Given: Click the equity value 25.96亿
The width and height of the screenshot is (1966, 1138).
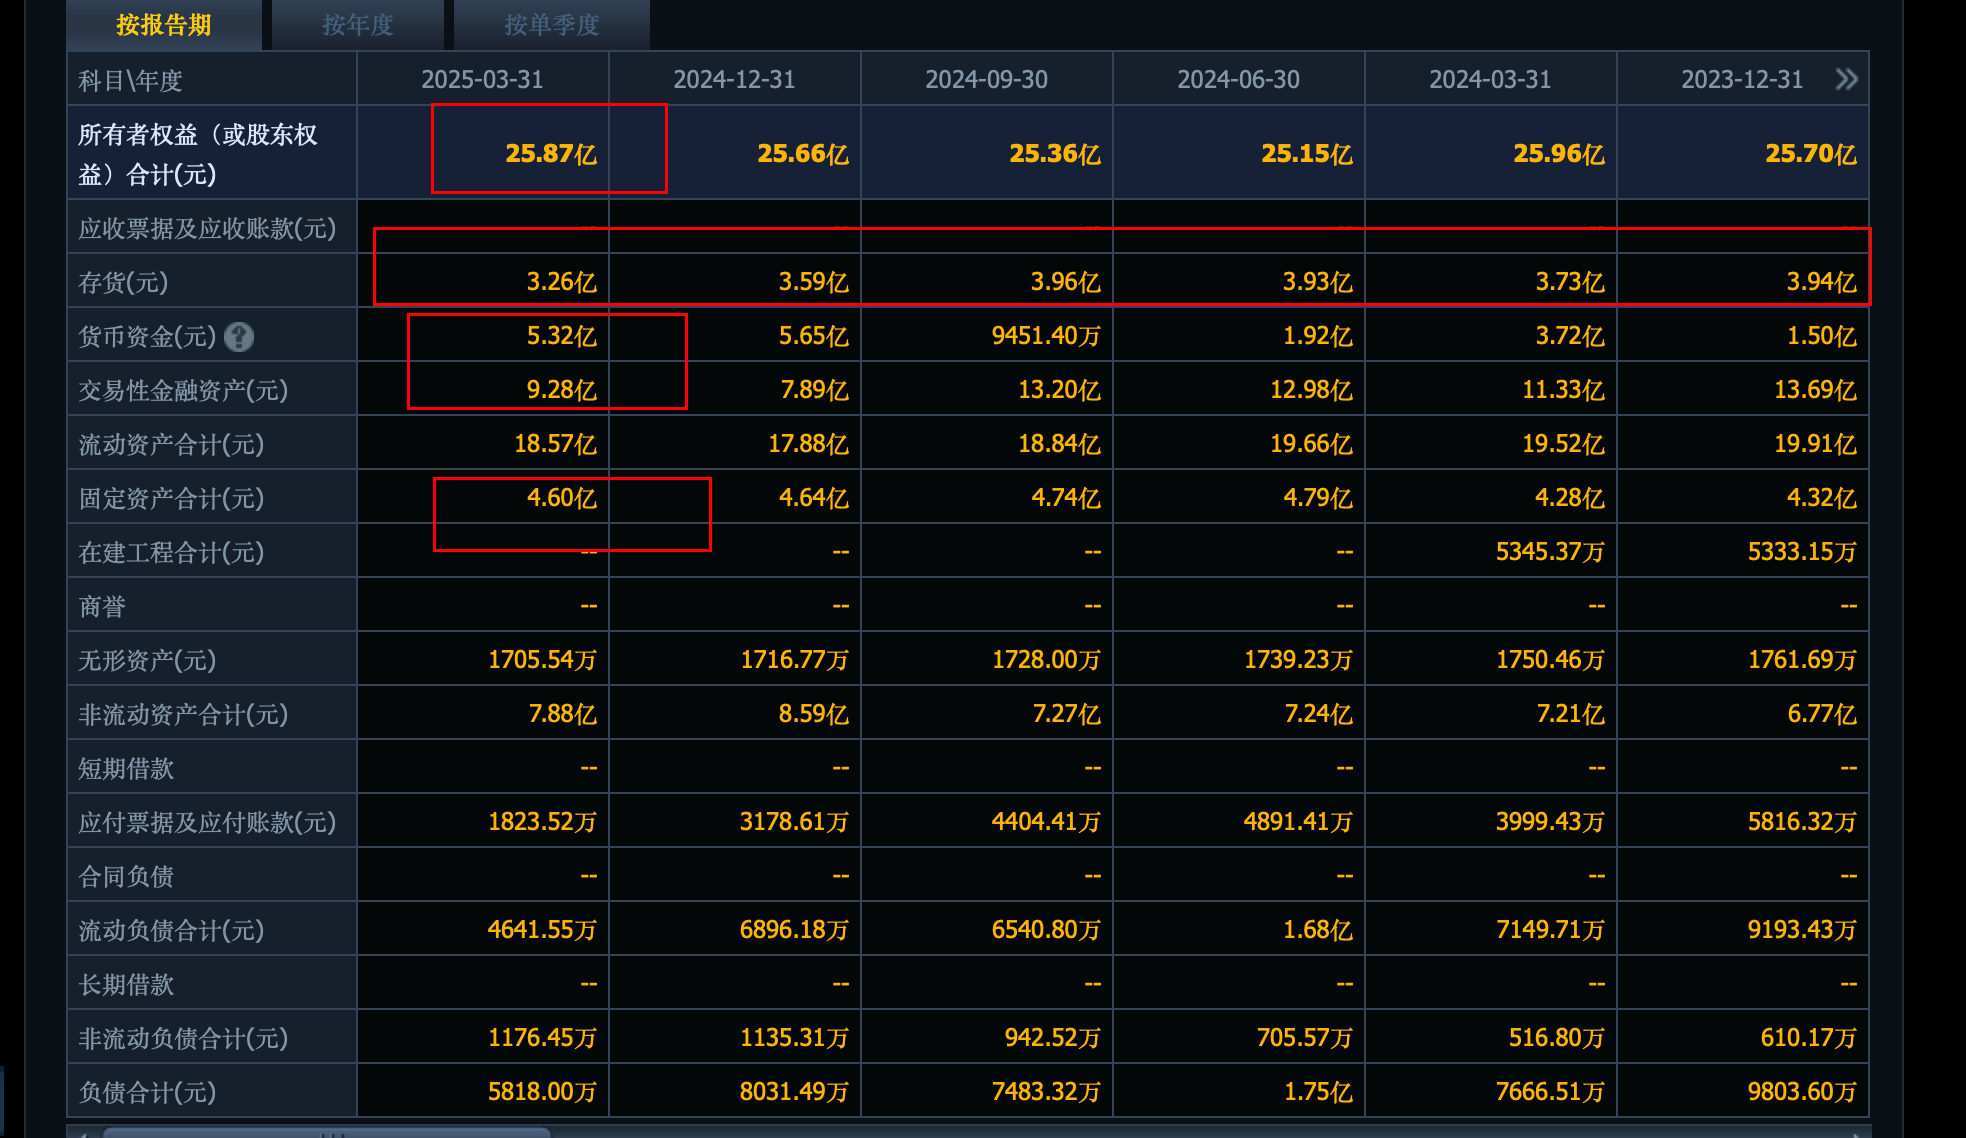Looking at the screenshot, I should tap(1559, 154).
